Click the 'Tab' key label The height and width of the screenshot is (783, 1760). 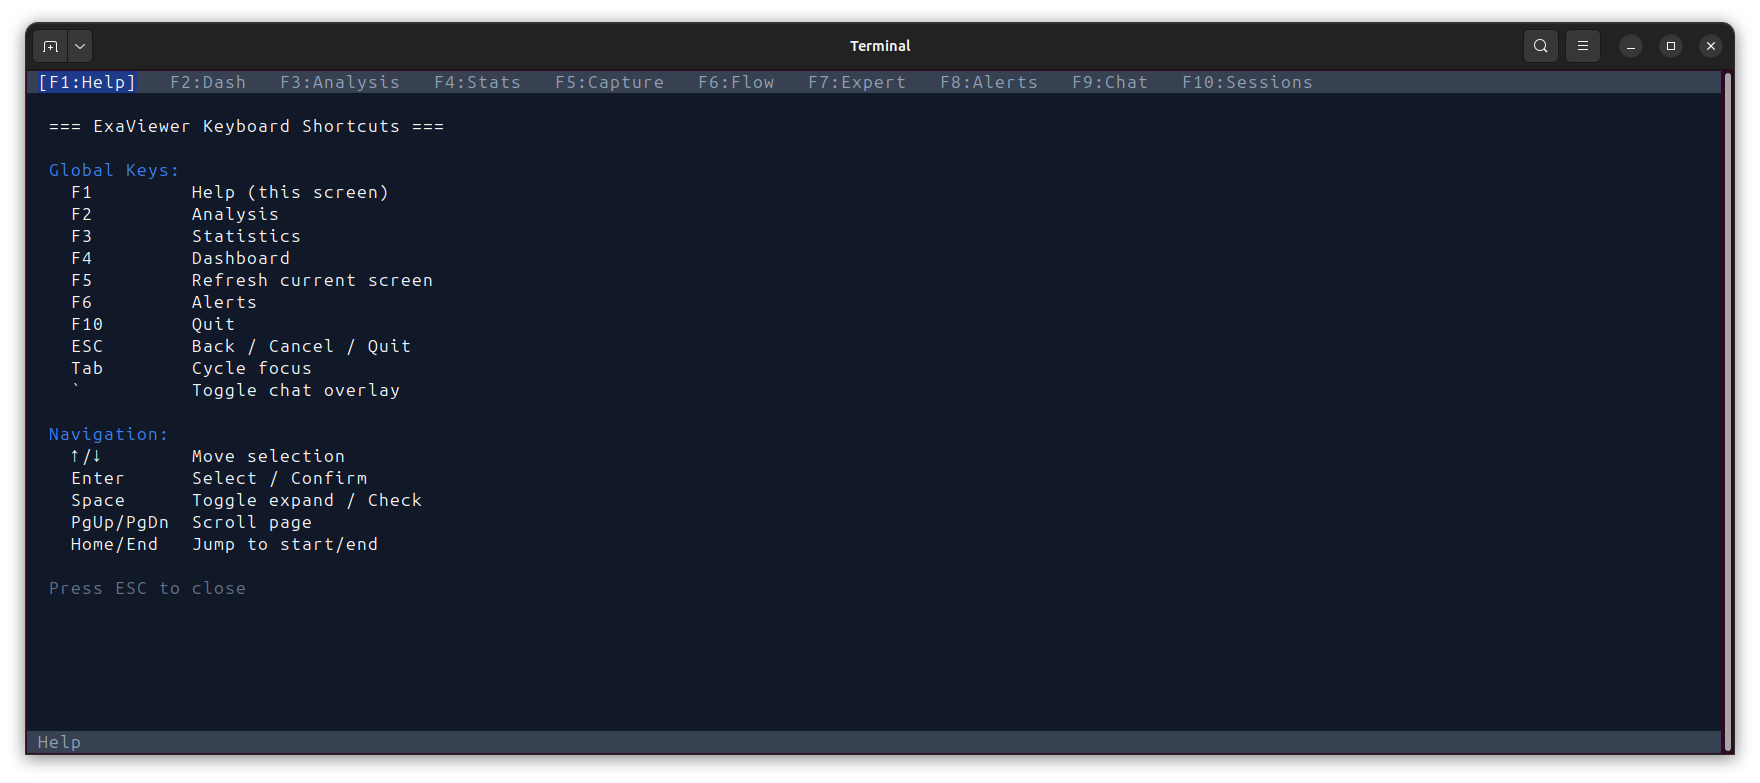(x=87, y=368)
